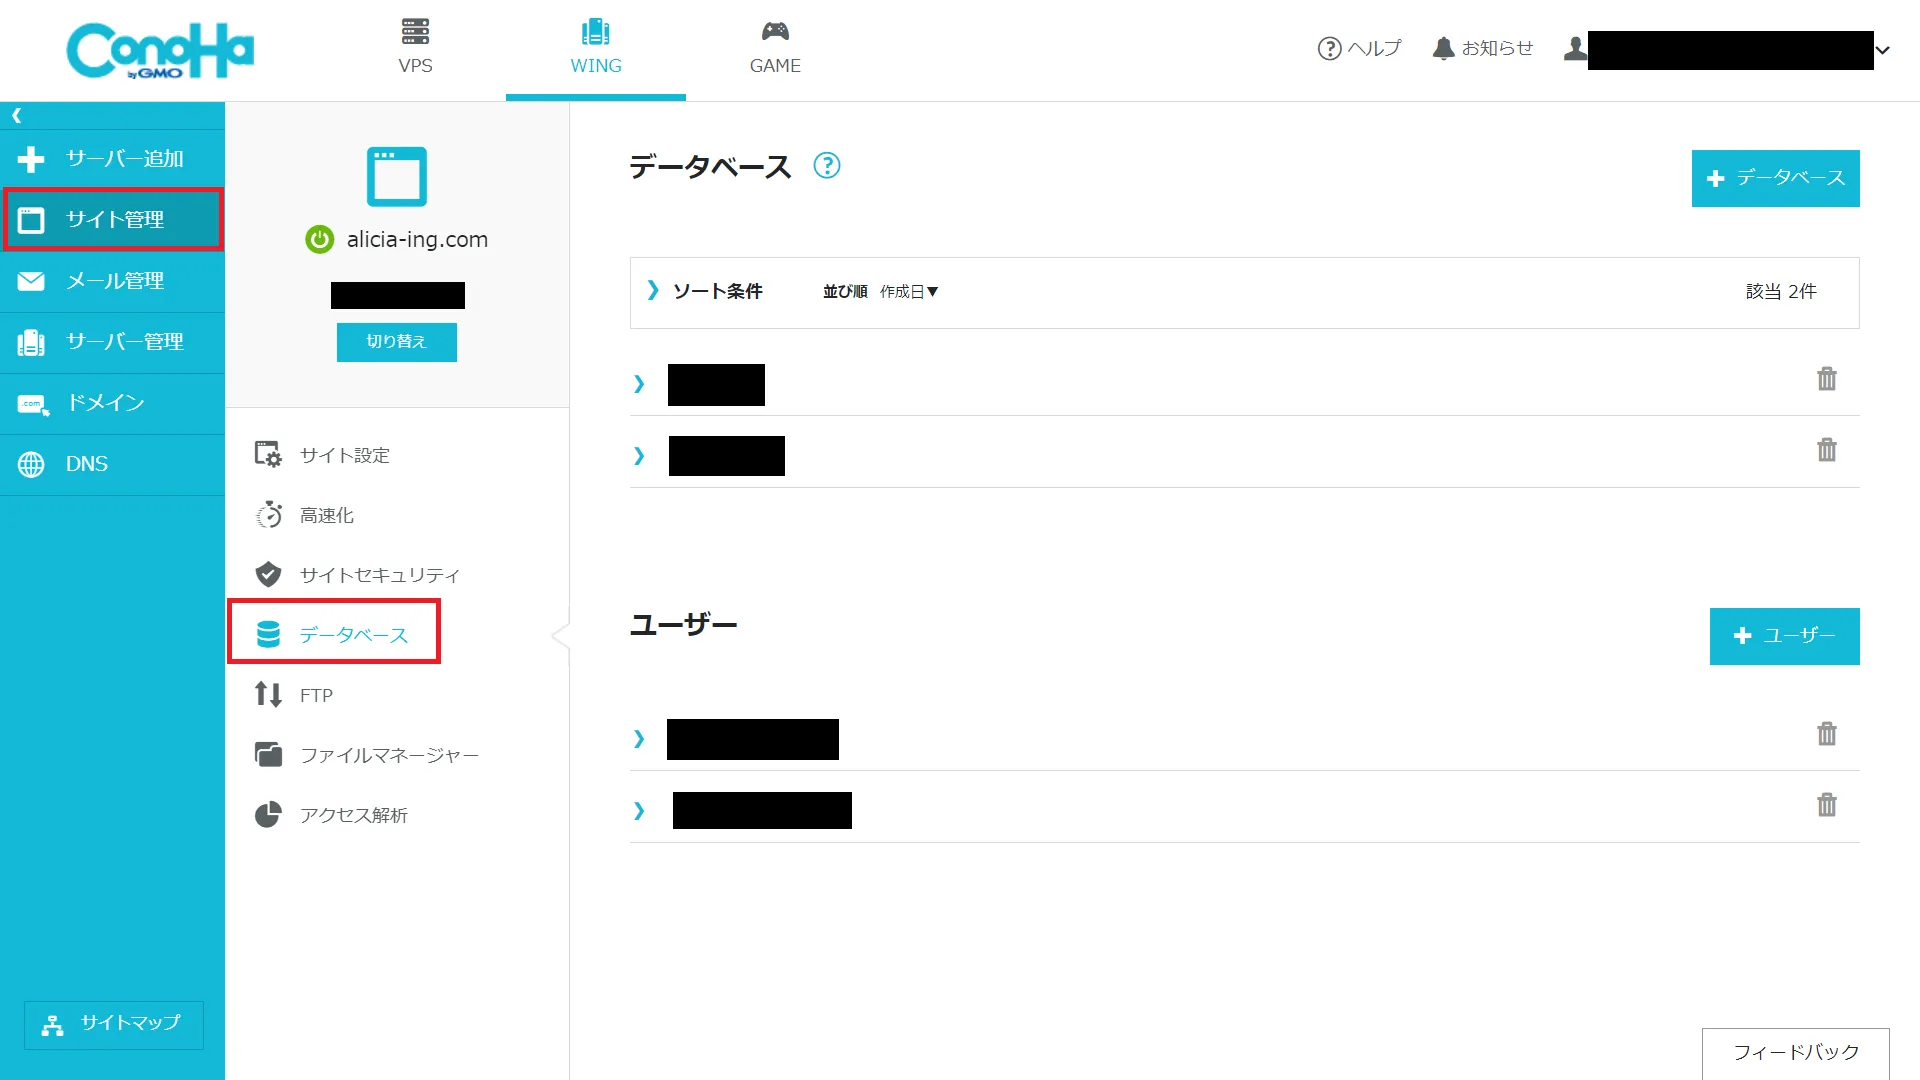
Task: Click the user account avatar icon
Action: [x=1575, y=48]
